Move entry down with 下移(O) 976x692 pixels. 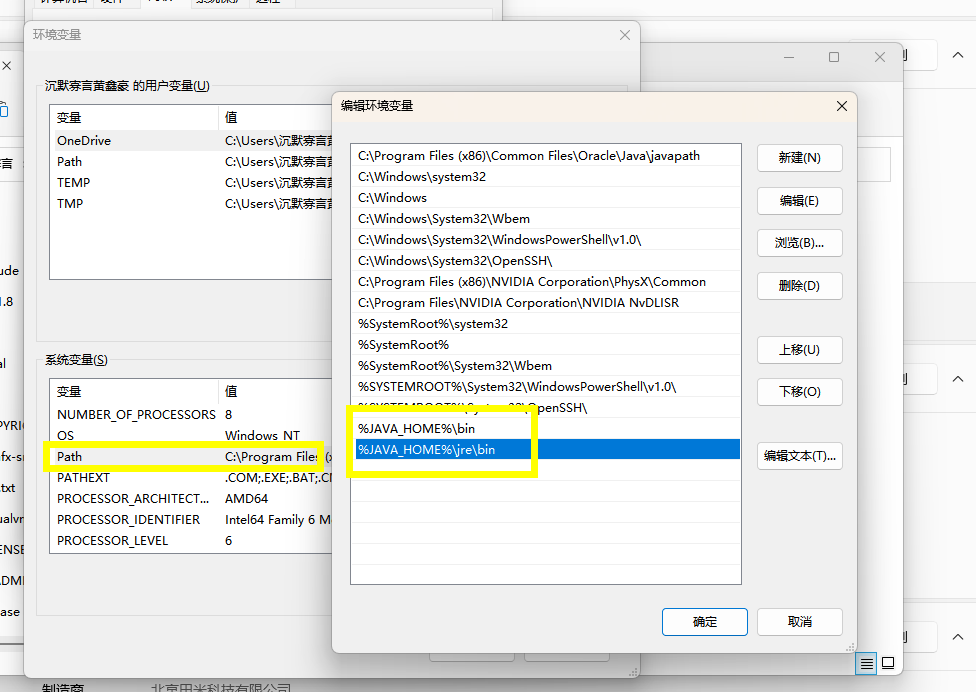[799, 392]
